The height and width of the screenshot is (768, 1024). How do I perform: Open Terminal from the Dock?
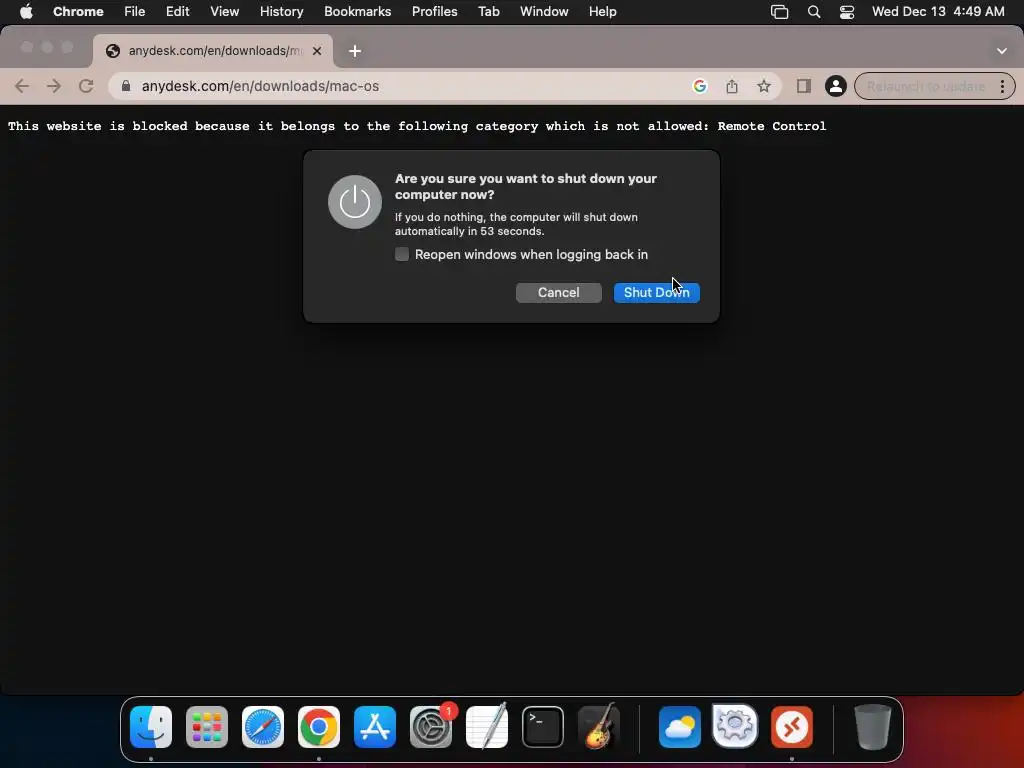pos(543,727)
